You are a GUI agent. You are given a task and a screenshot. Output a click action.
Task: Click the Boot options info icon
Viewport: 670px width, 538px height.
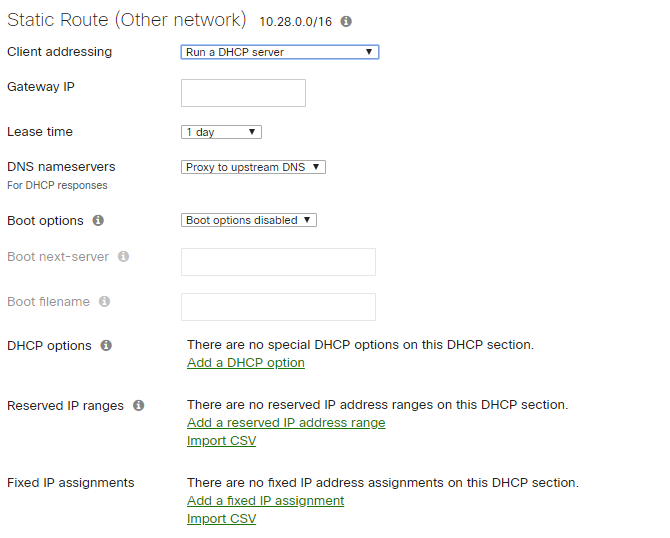(x=98, y=221)
